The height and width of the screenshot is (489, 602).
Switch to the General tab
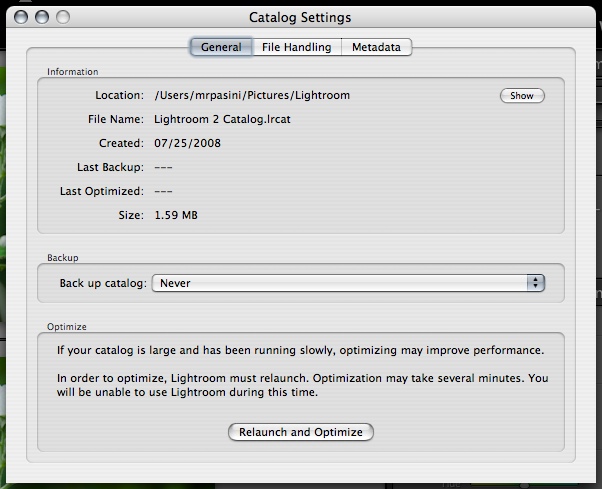[x=220, y=47]
